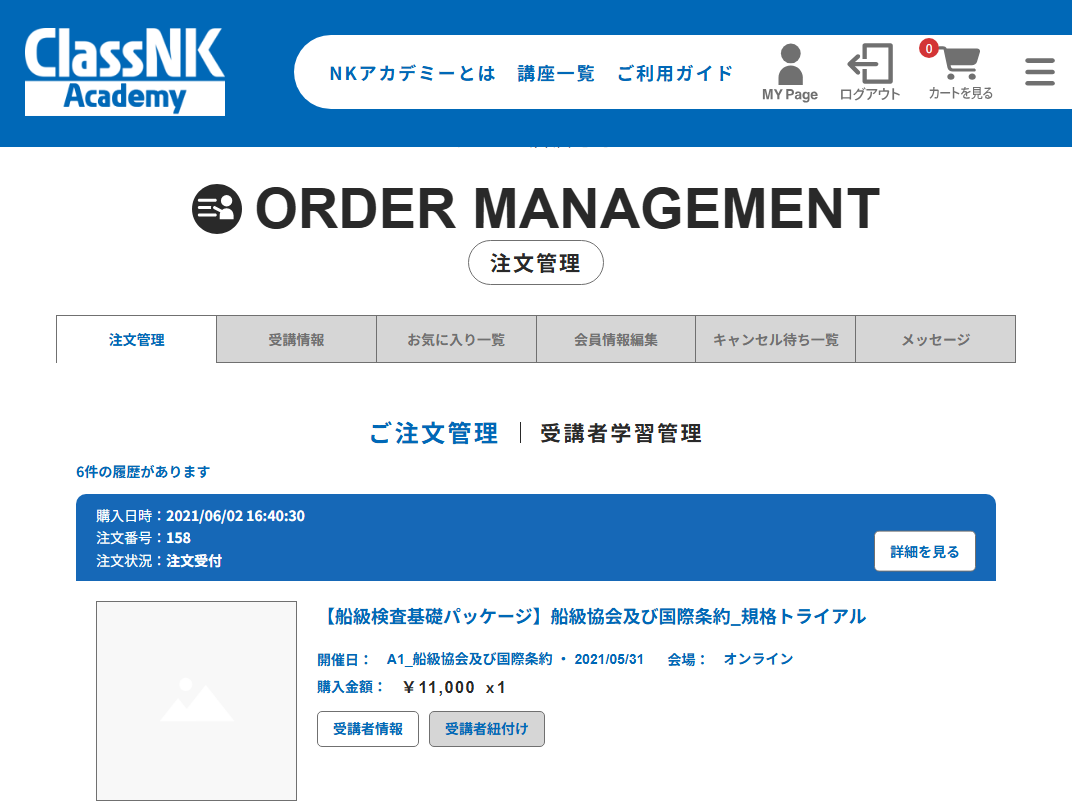Click the red cart count badge
The height and width of the screenshot is (802, 1072).
pyautogui.click(x=929, y=48)
